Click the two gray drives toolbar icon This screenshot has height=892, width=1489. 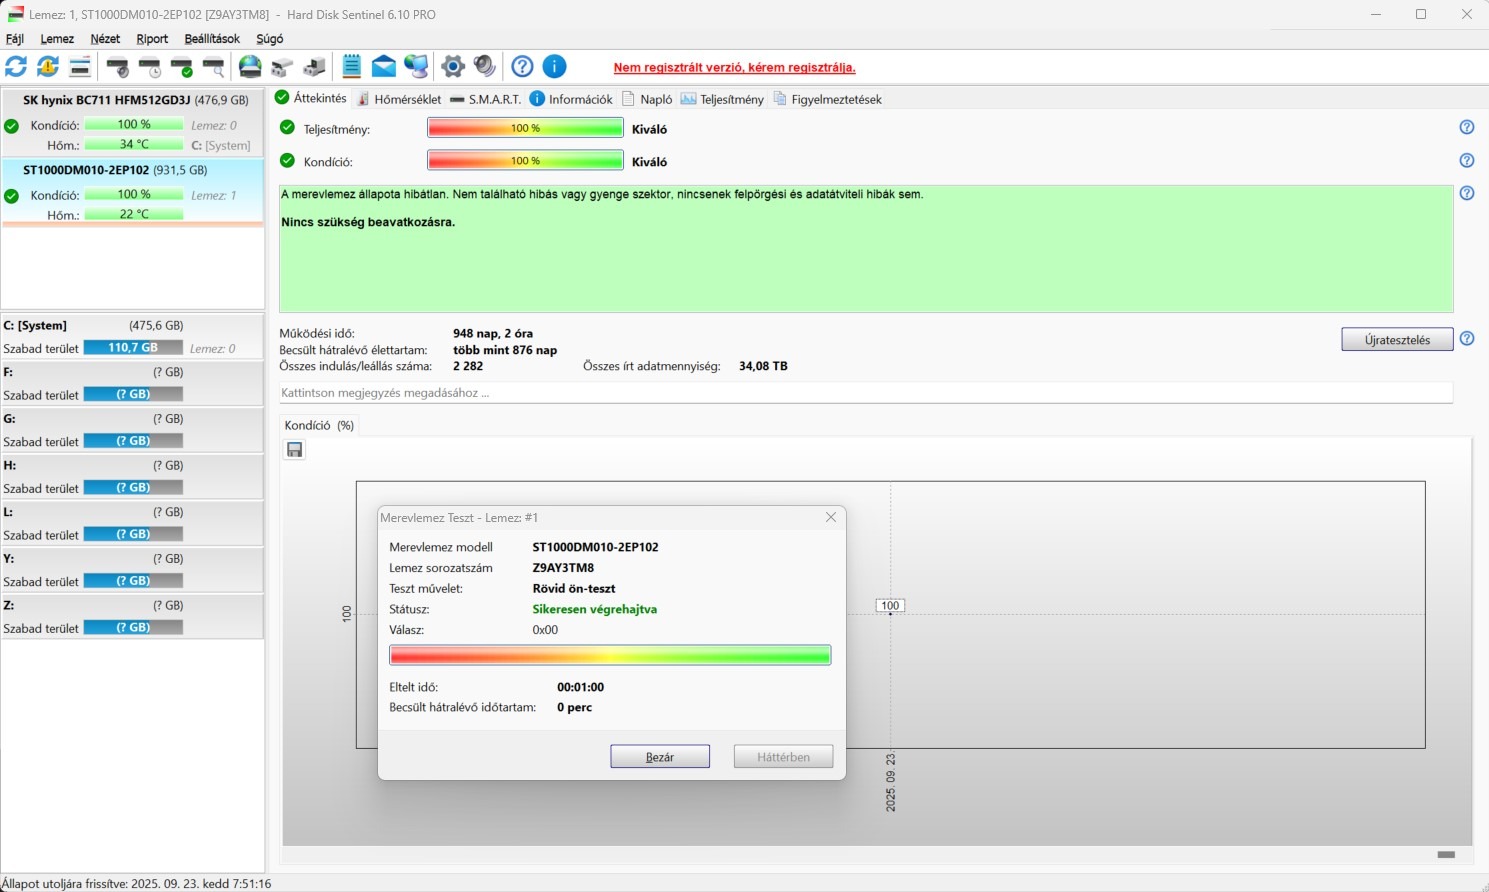[x=282, y=67]
